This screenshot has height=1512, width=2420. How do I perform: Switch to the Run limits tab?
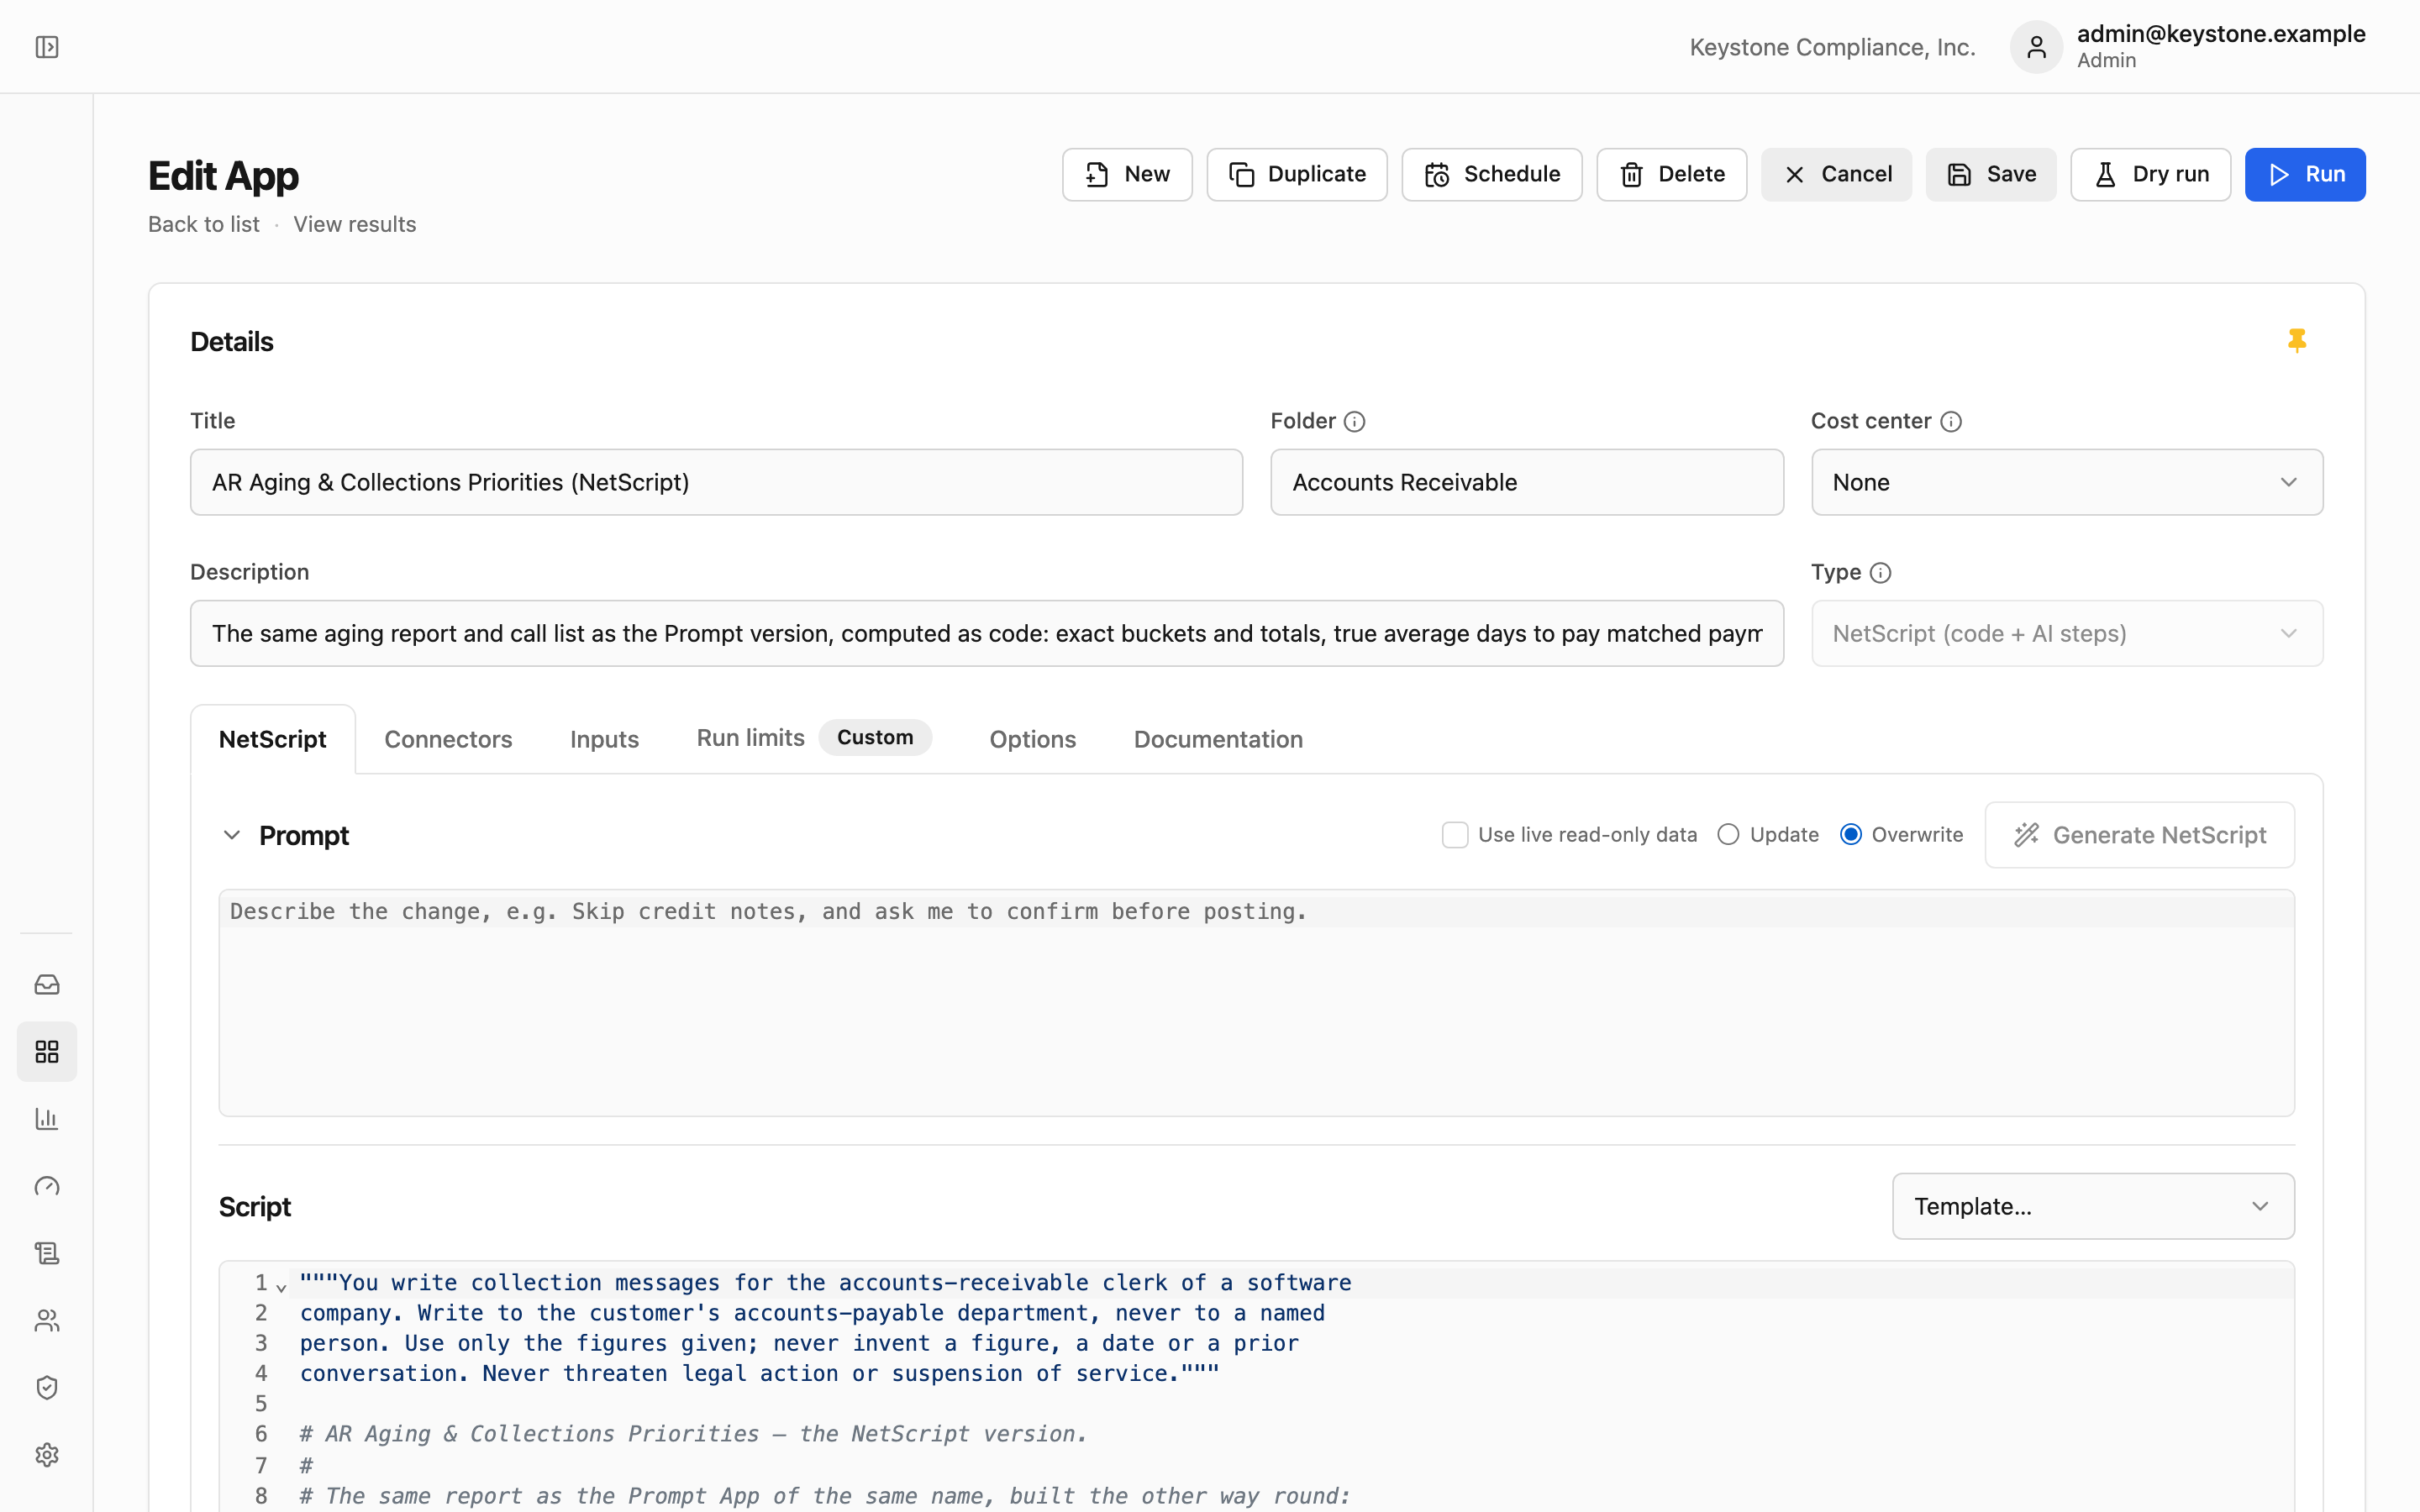814,738
